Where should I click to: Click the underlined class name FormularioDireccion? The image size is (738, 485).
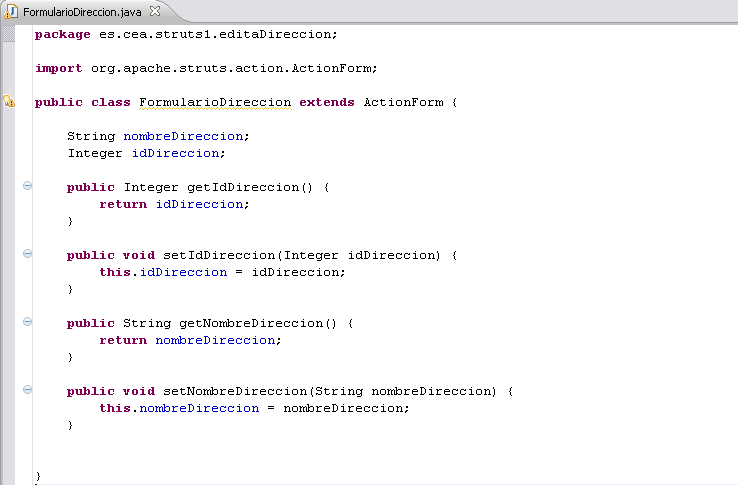[x=215, y=102]
